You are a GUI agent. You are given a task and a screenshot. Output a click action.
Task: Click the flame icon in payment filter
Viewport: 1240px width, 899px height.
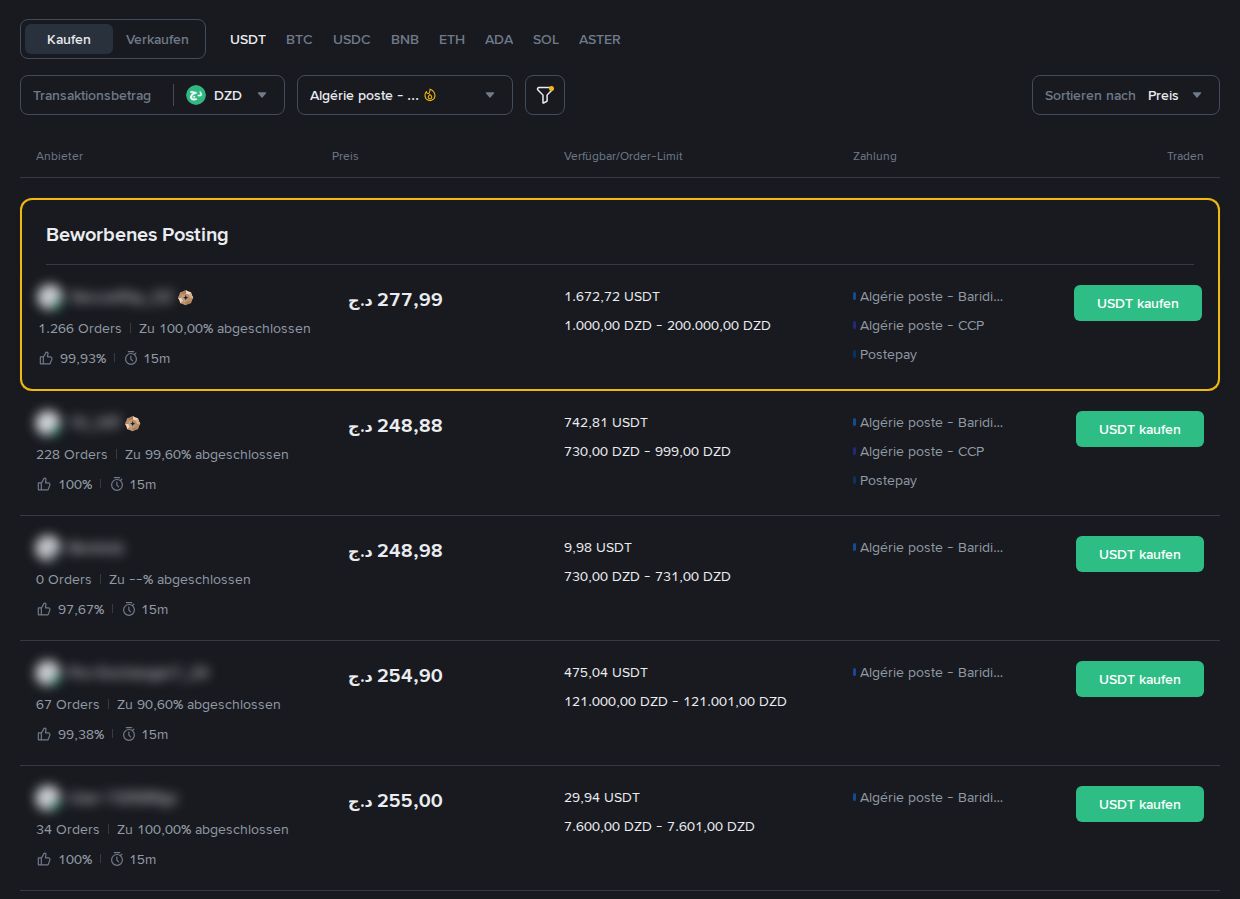click(x=430, y=96)
